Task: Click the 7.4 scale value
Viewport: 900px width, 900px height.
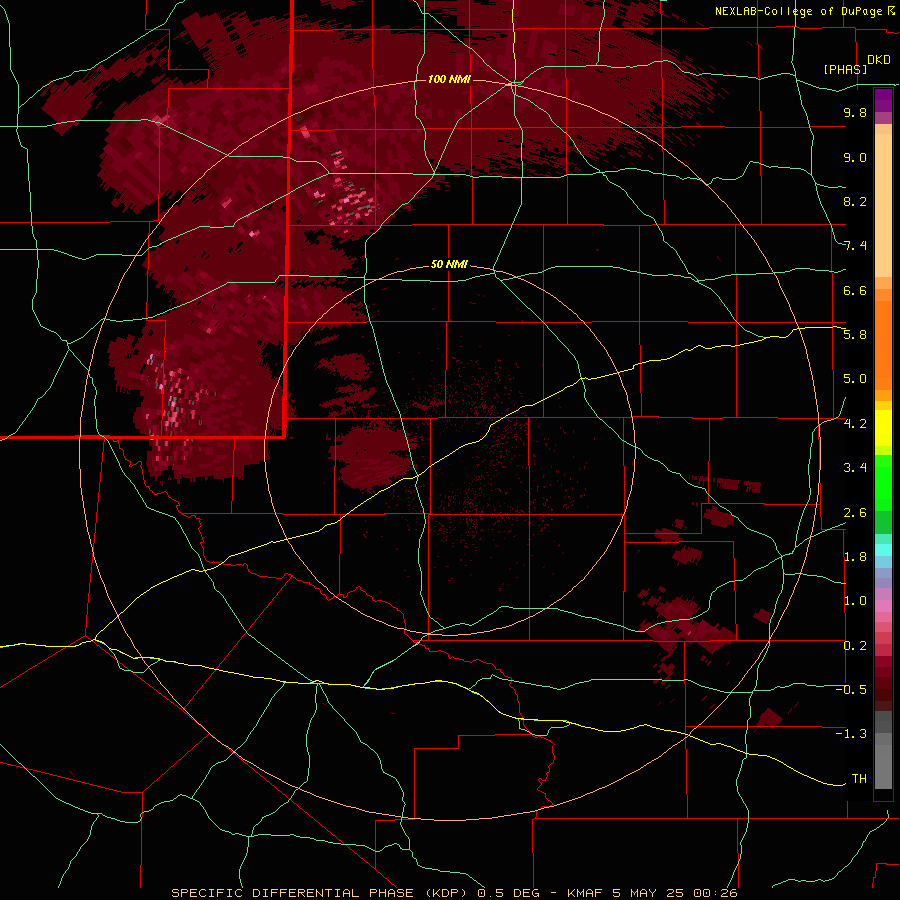Action: (855, 246)
